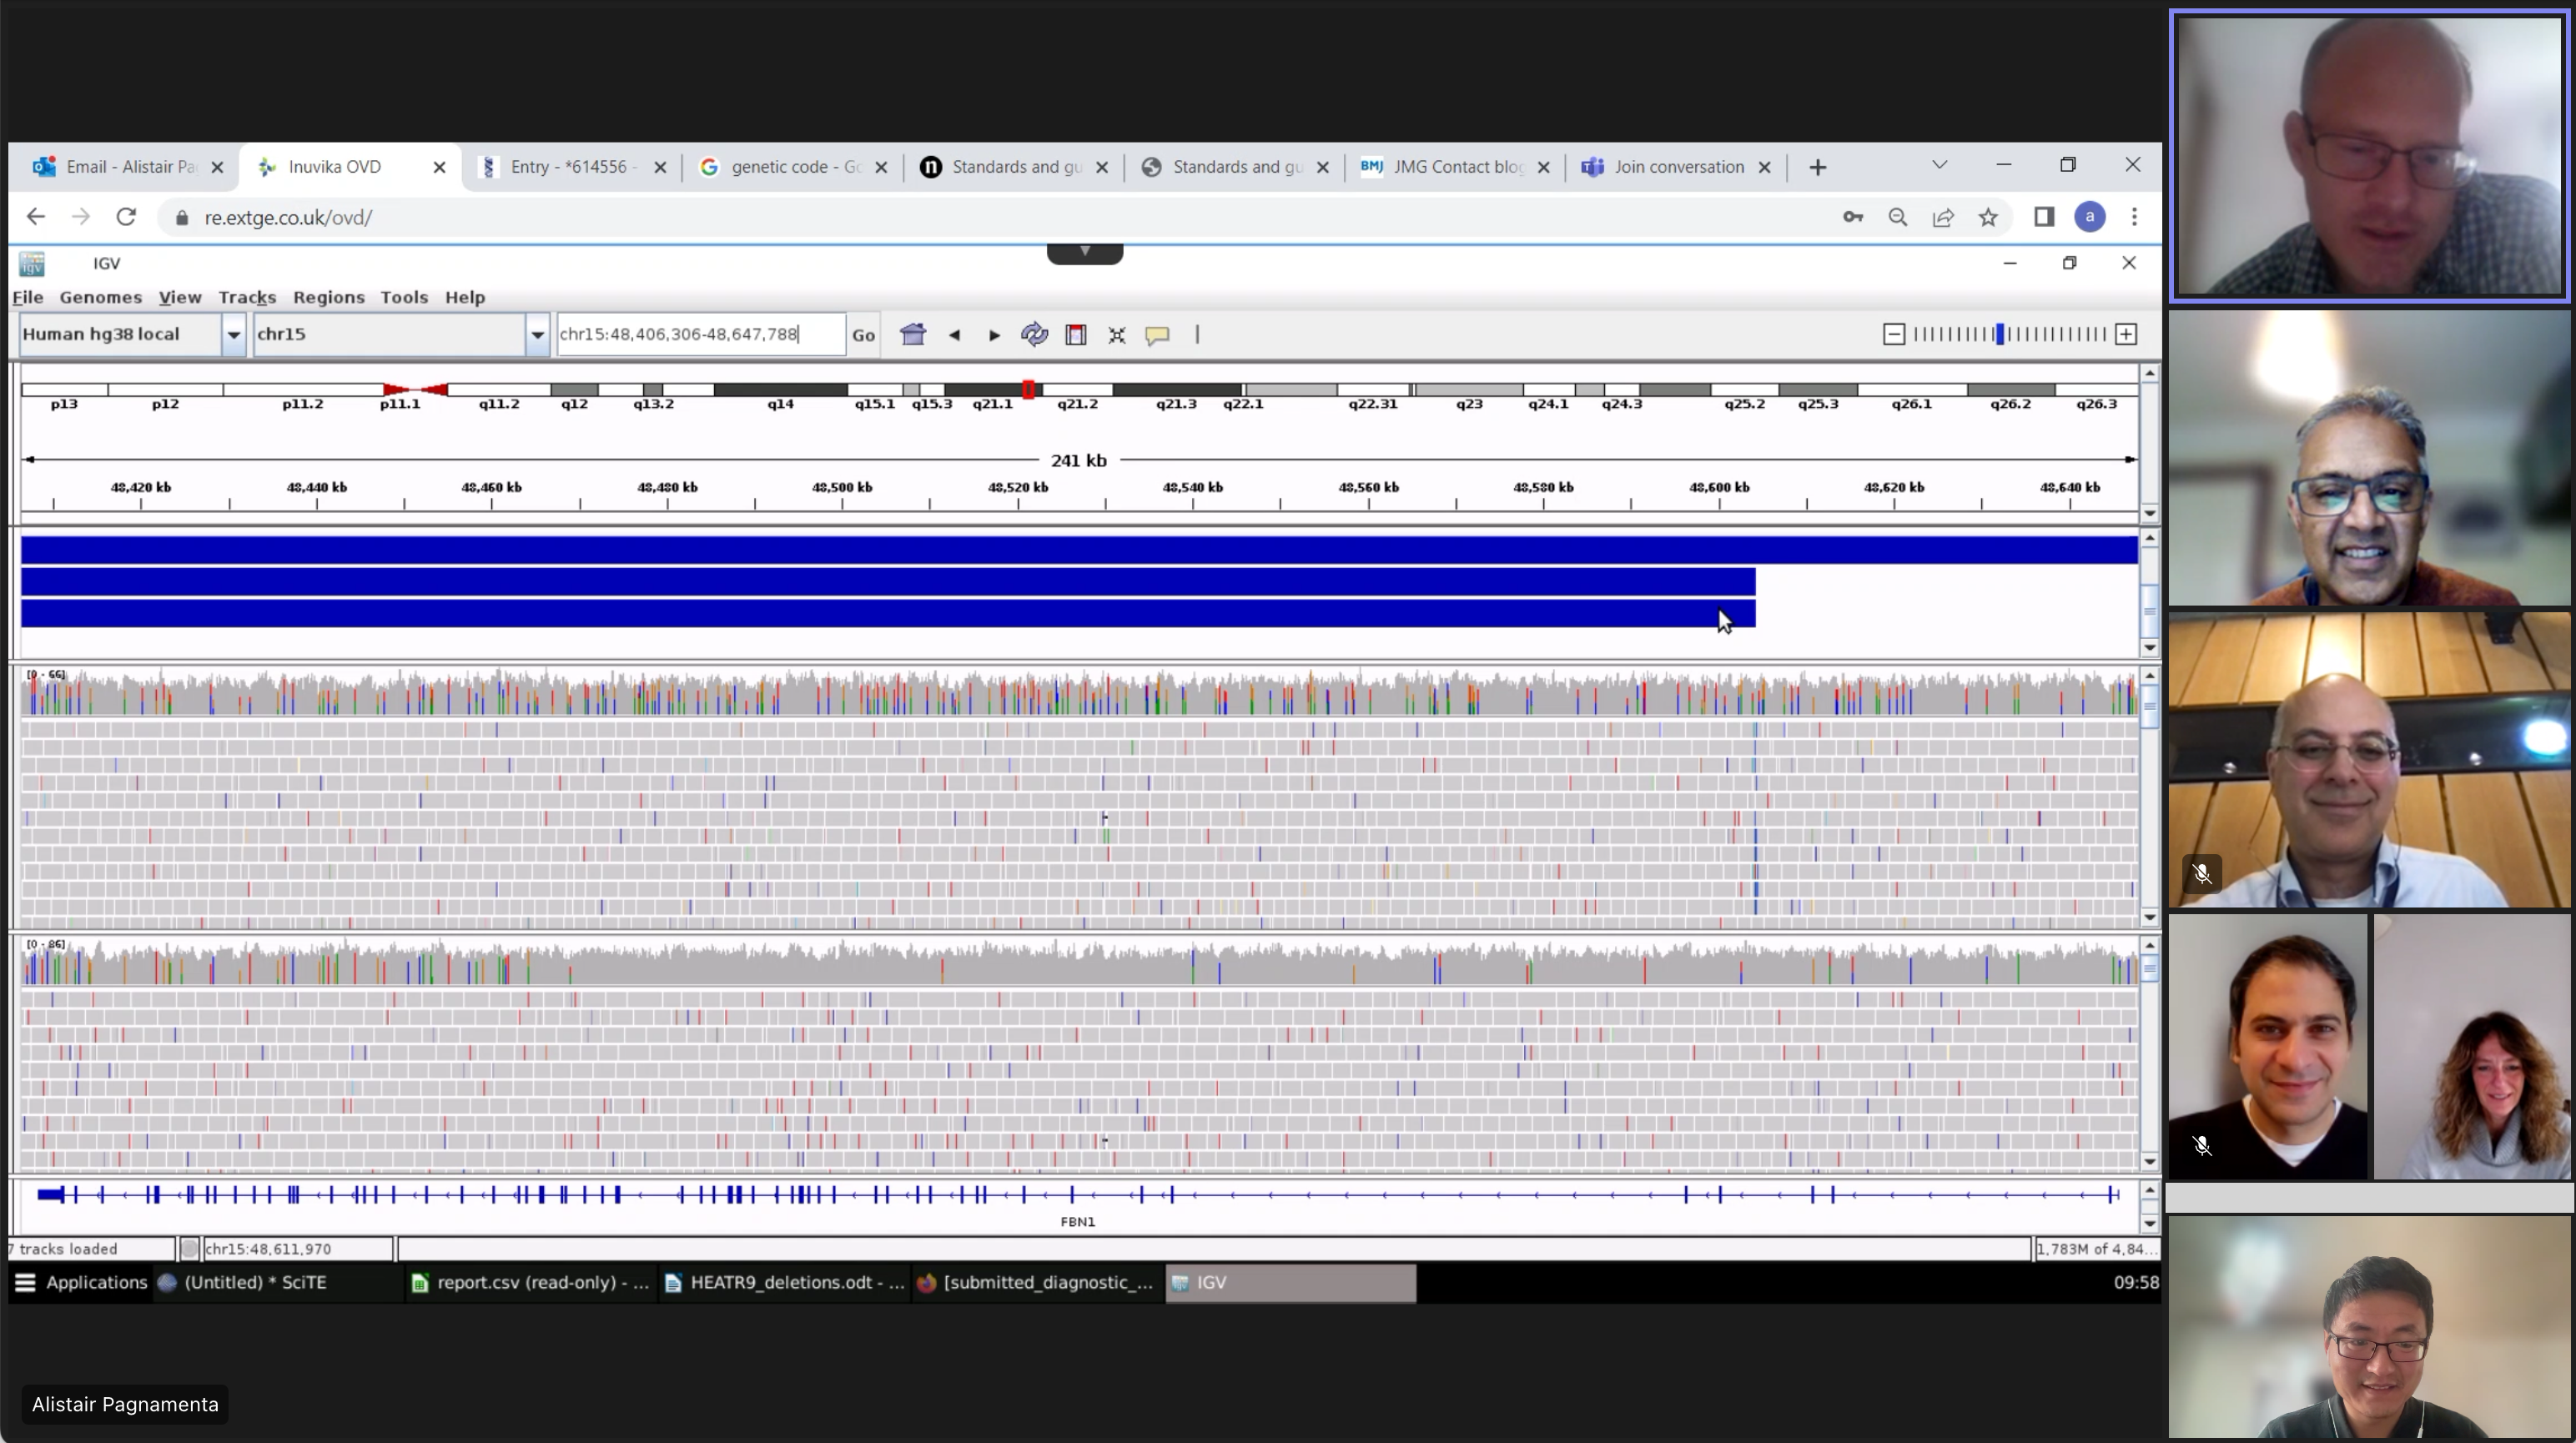This screenshot has width=2576, height=1443.
Task: Open report.csv from the taskbar
Action: pyautogui.click(x=531, y=1282)
